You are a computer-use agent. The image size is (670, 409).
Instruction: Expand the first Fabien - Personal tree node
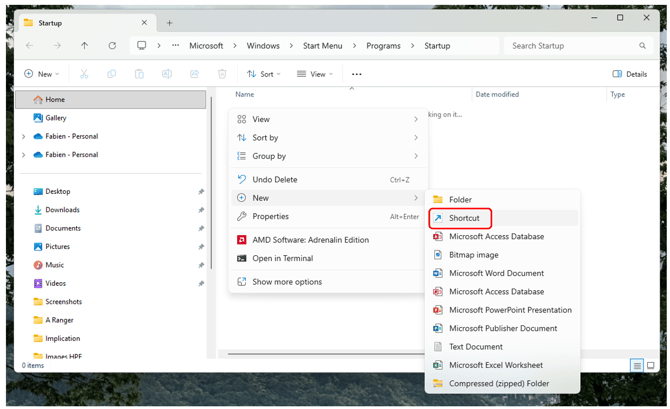coord(24,136)
